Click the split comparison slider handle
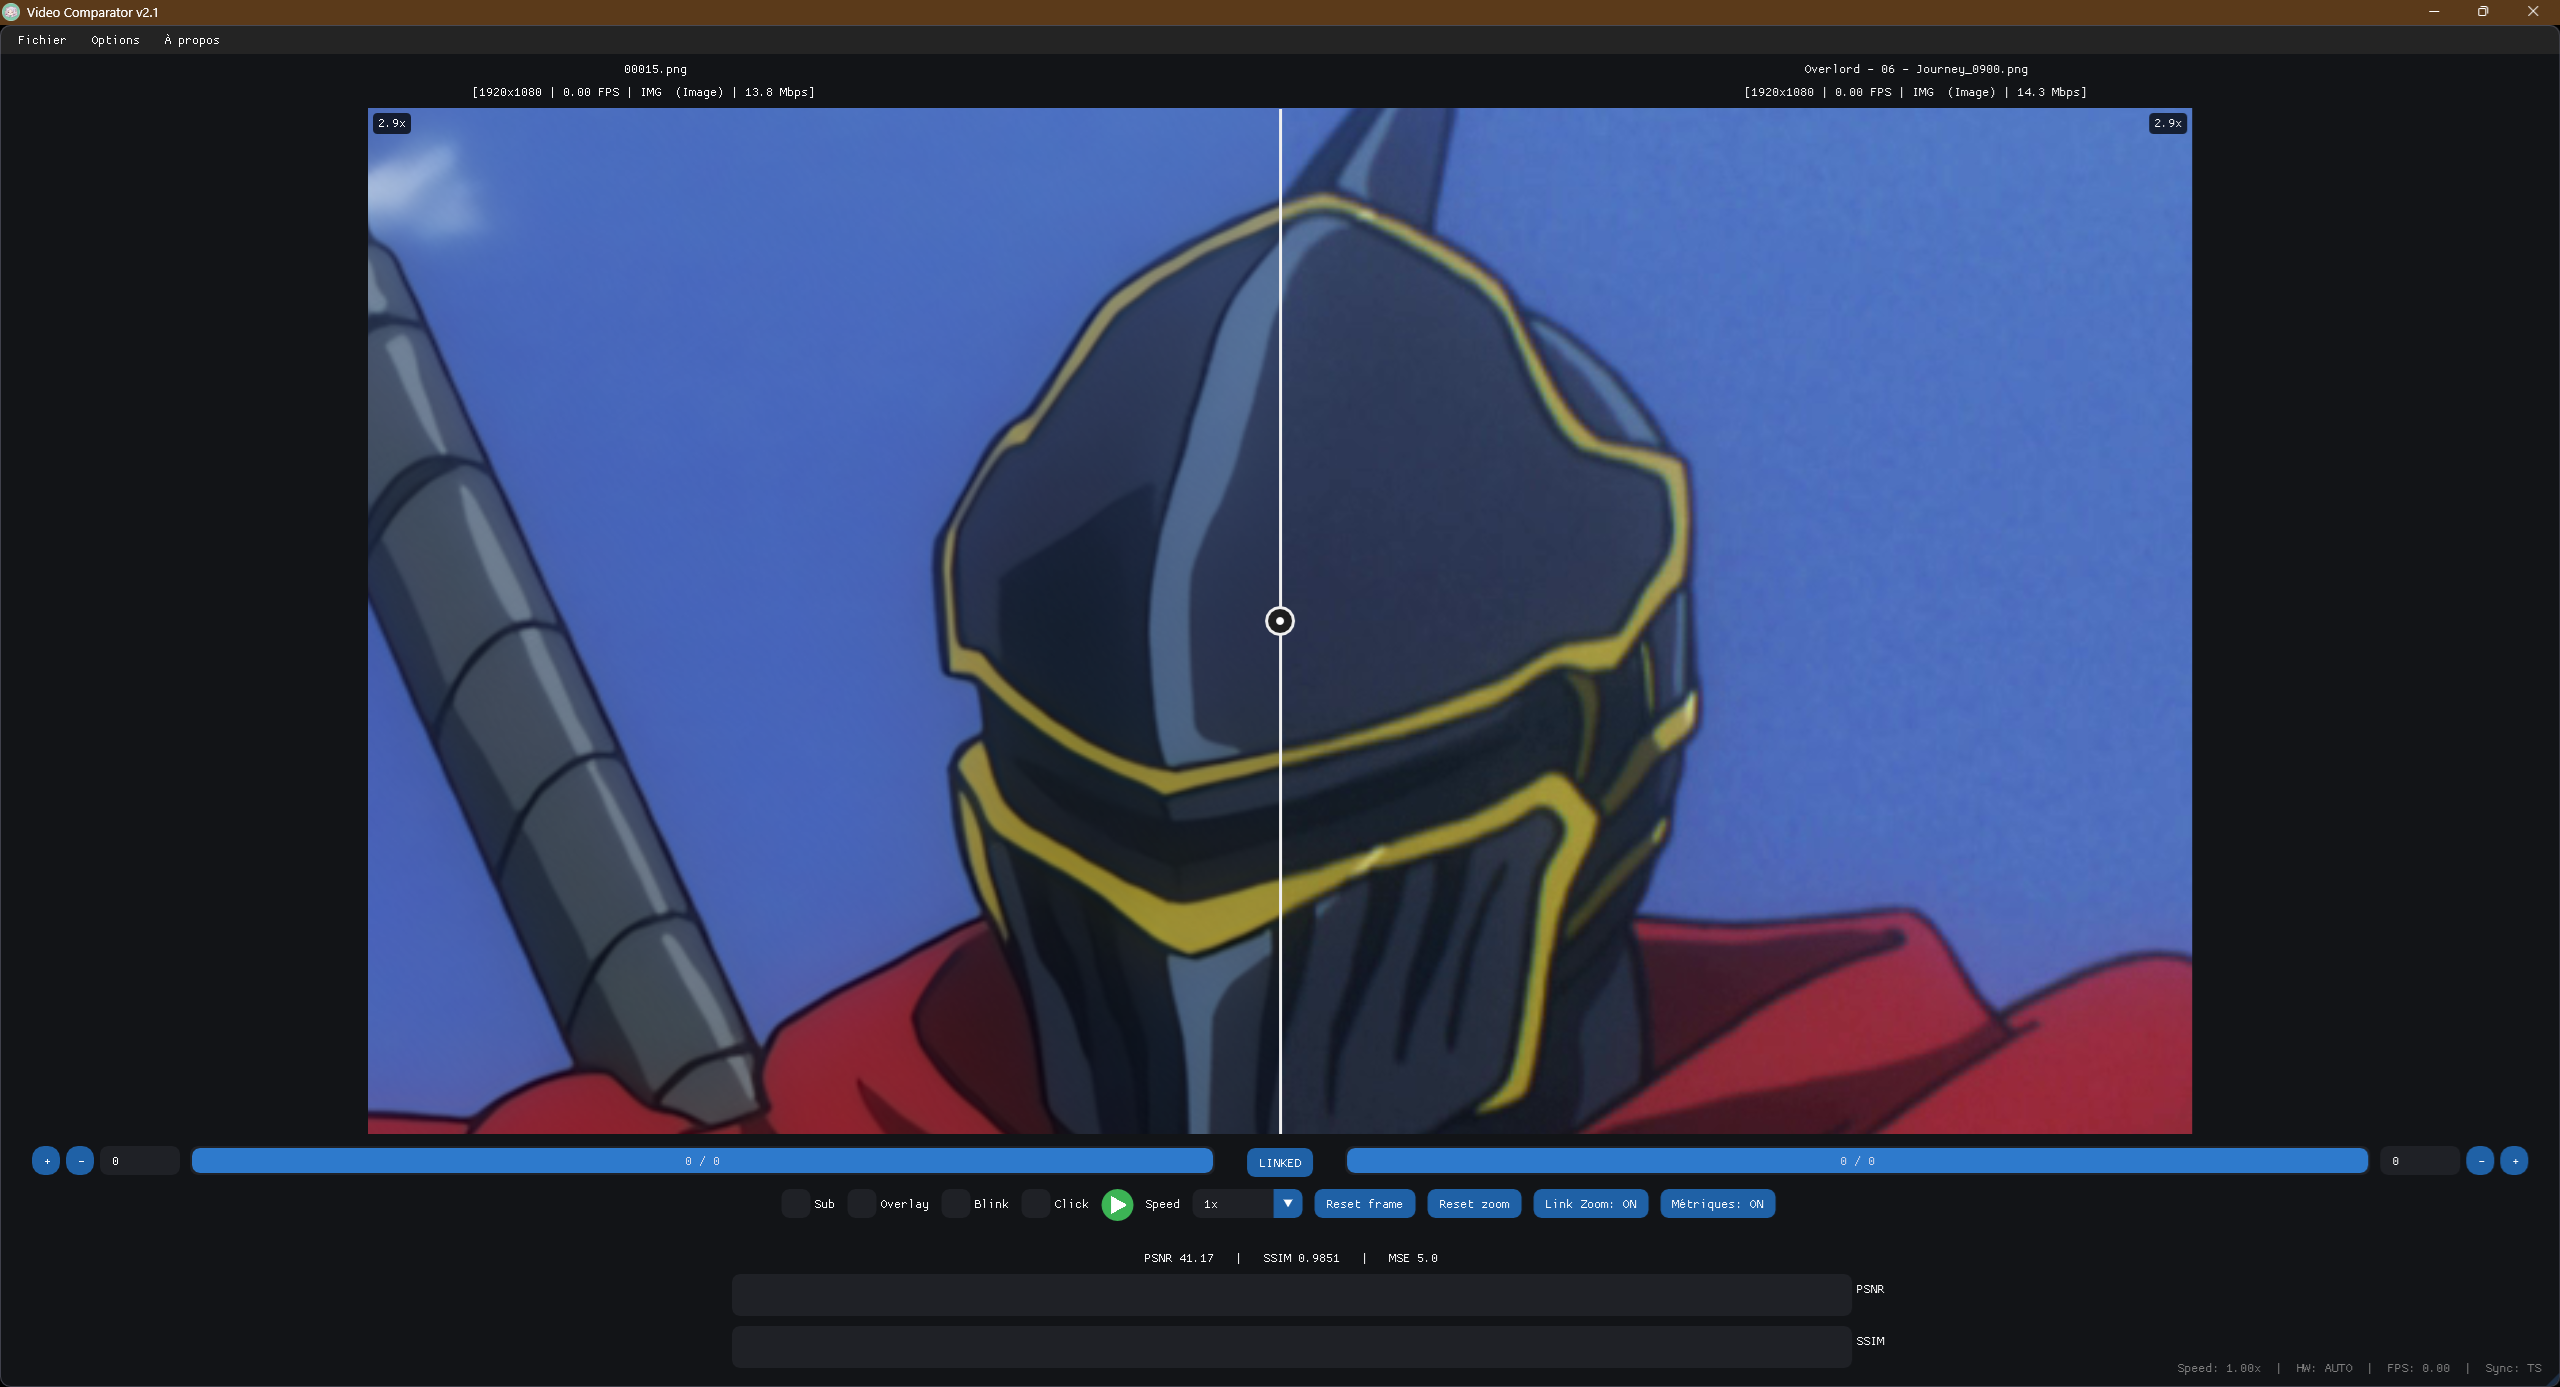 click(x=1280, y=621)
